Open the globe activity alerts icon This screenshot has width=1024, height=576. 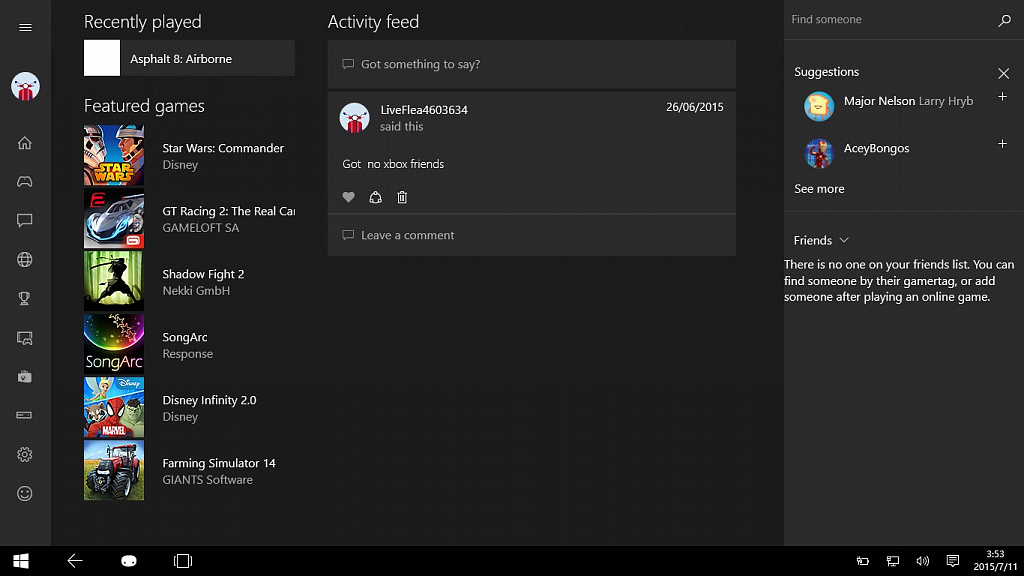25,259
